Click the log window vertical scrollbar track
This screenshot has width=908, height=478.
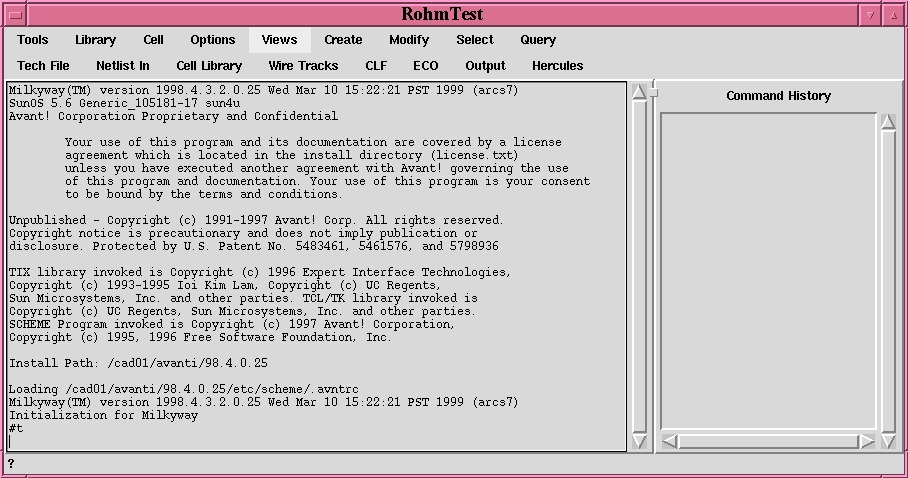(639, 267)
